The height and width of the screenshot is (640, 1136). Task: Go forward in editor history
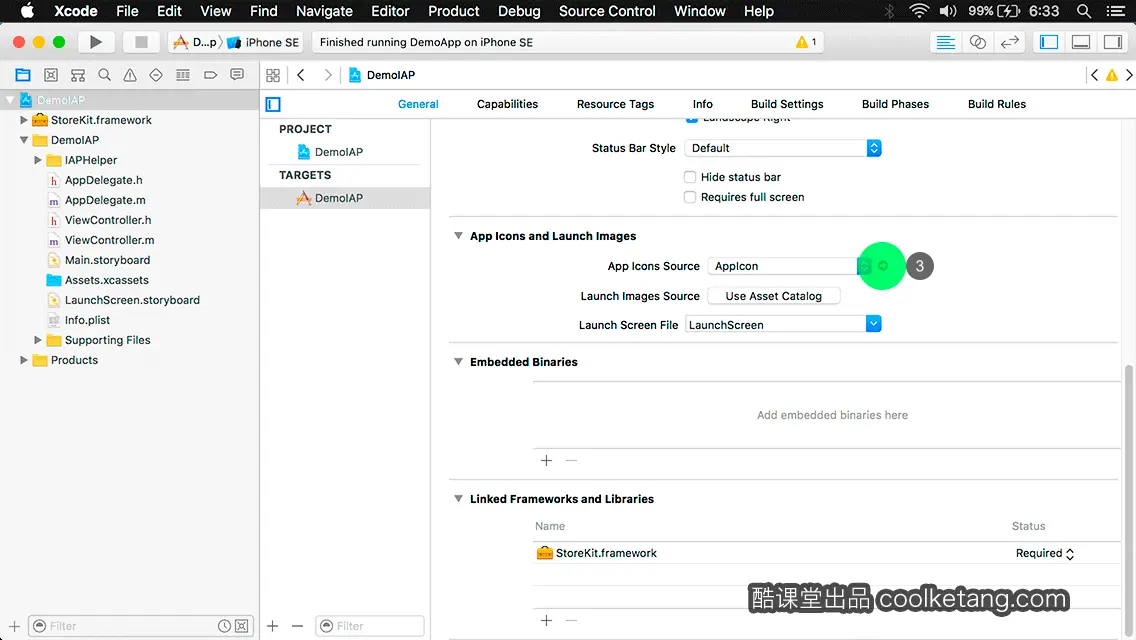(x=327, y=75)
